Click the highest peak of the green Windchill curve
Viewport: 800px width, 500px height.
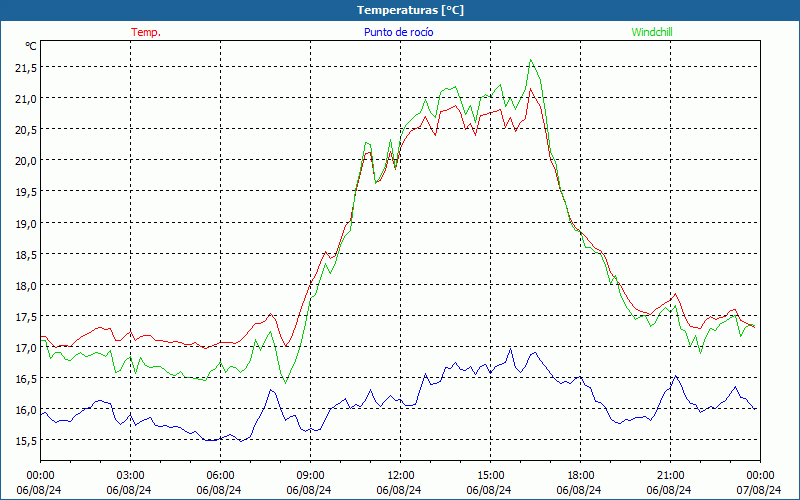[531, 60]
